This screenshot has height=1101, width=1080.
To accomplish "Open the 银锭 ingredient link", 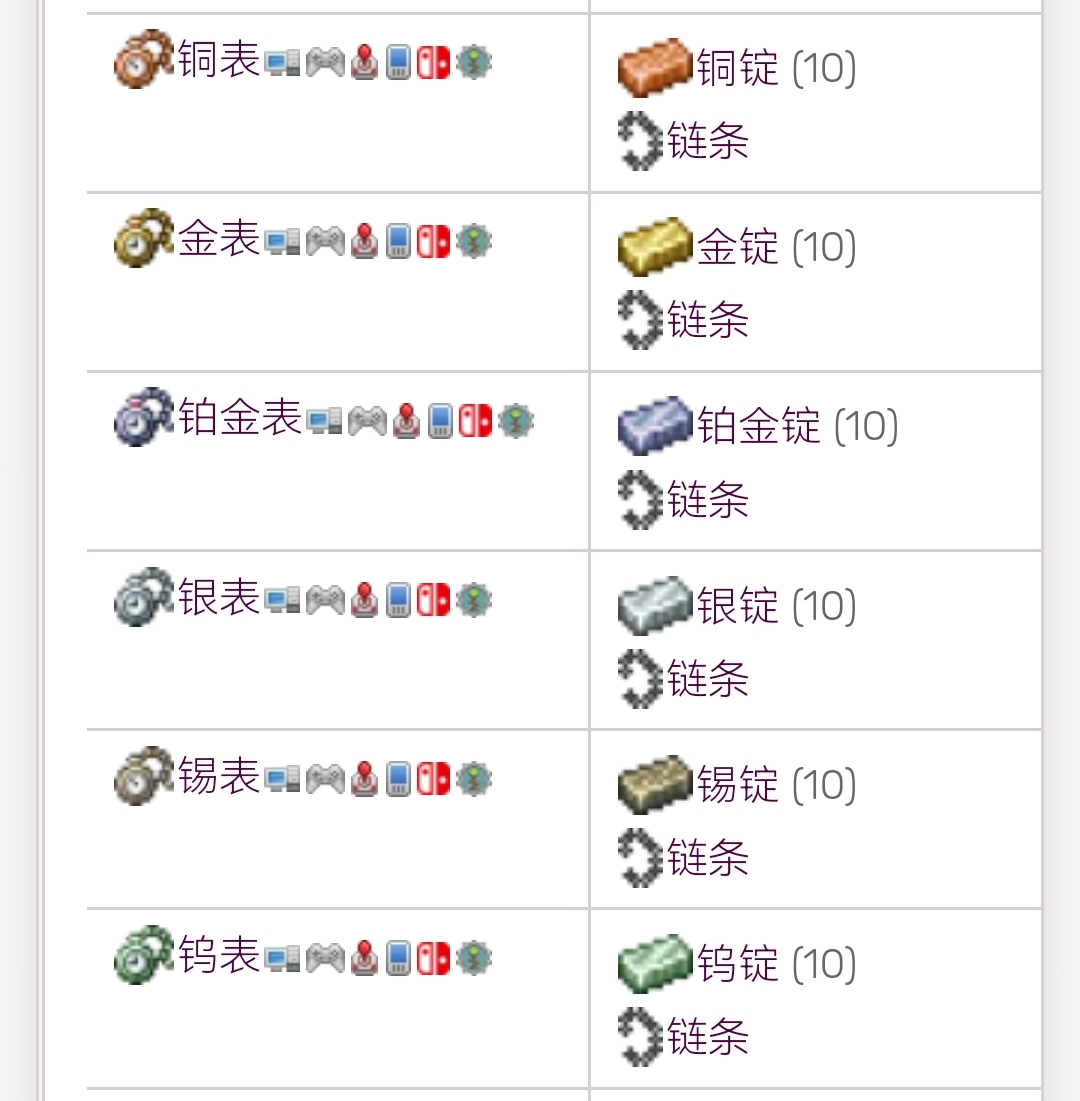I will (x=738, y=606).
